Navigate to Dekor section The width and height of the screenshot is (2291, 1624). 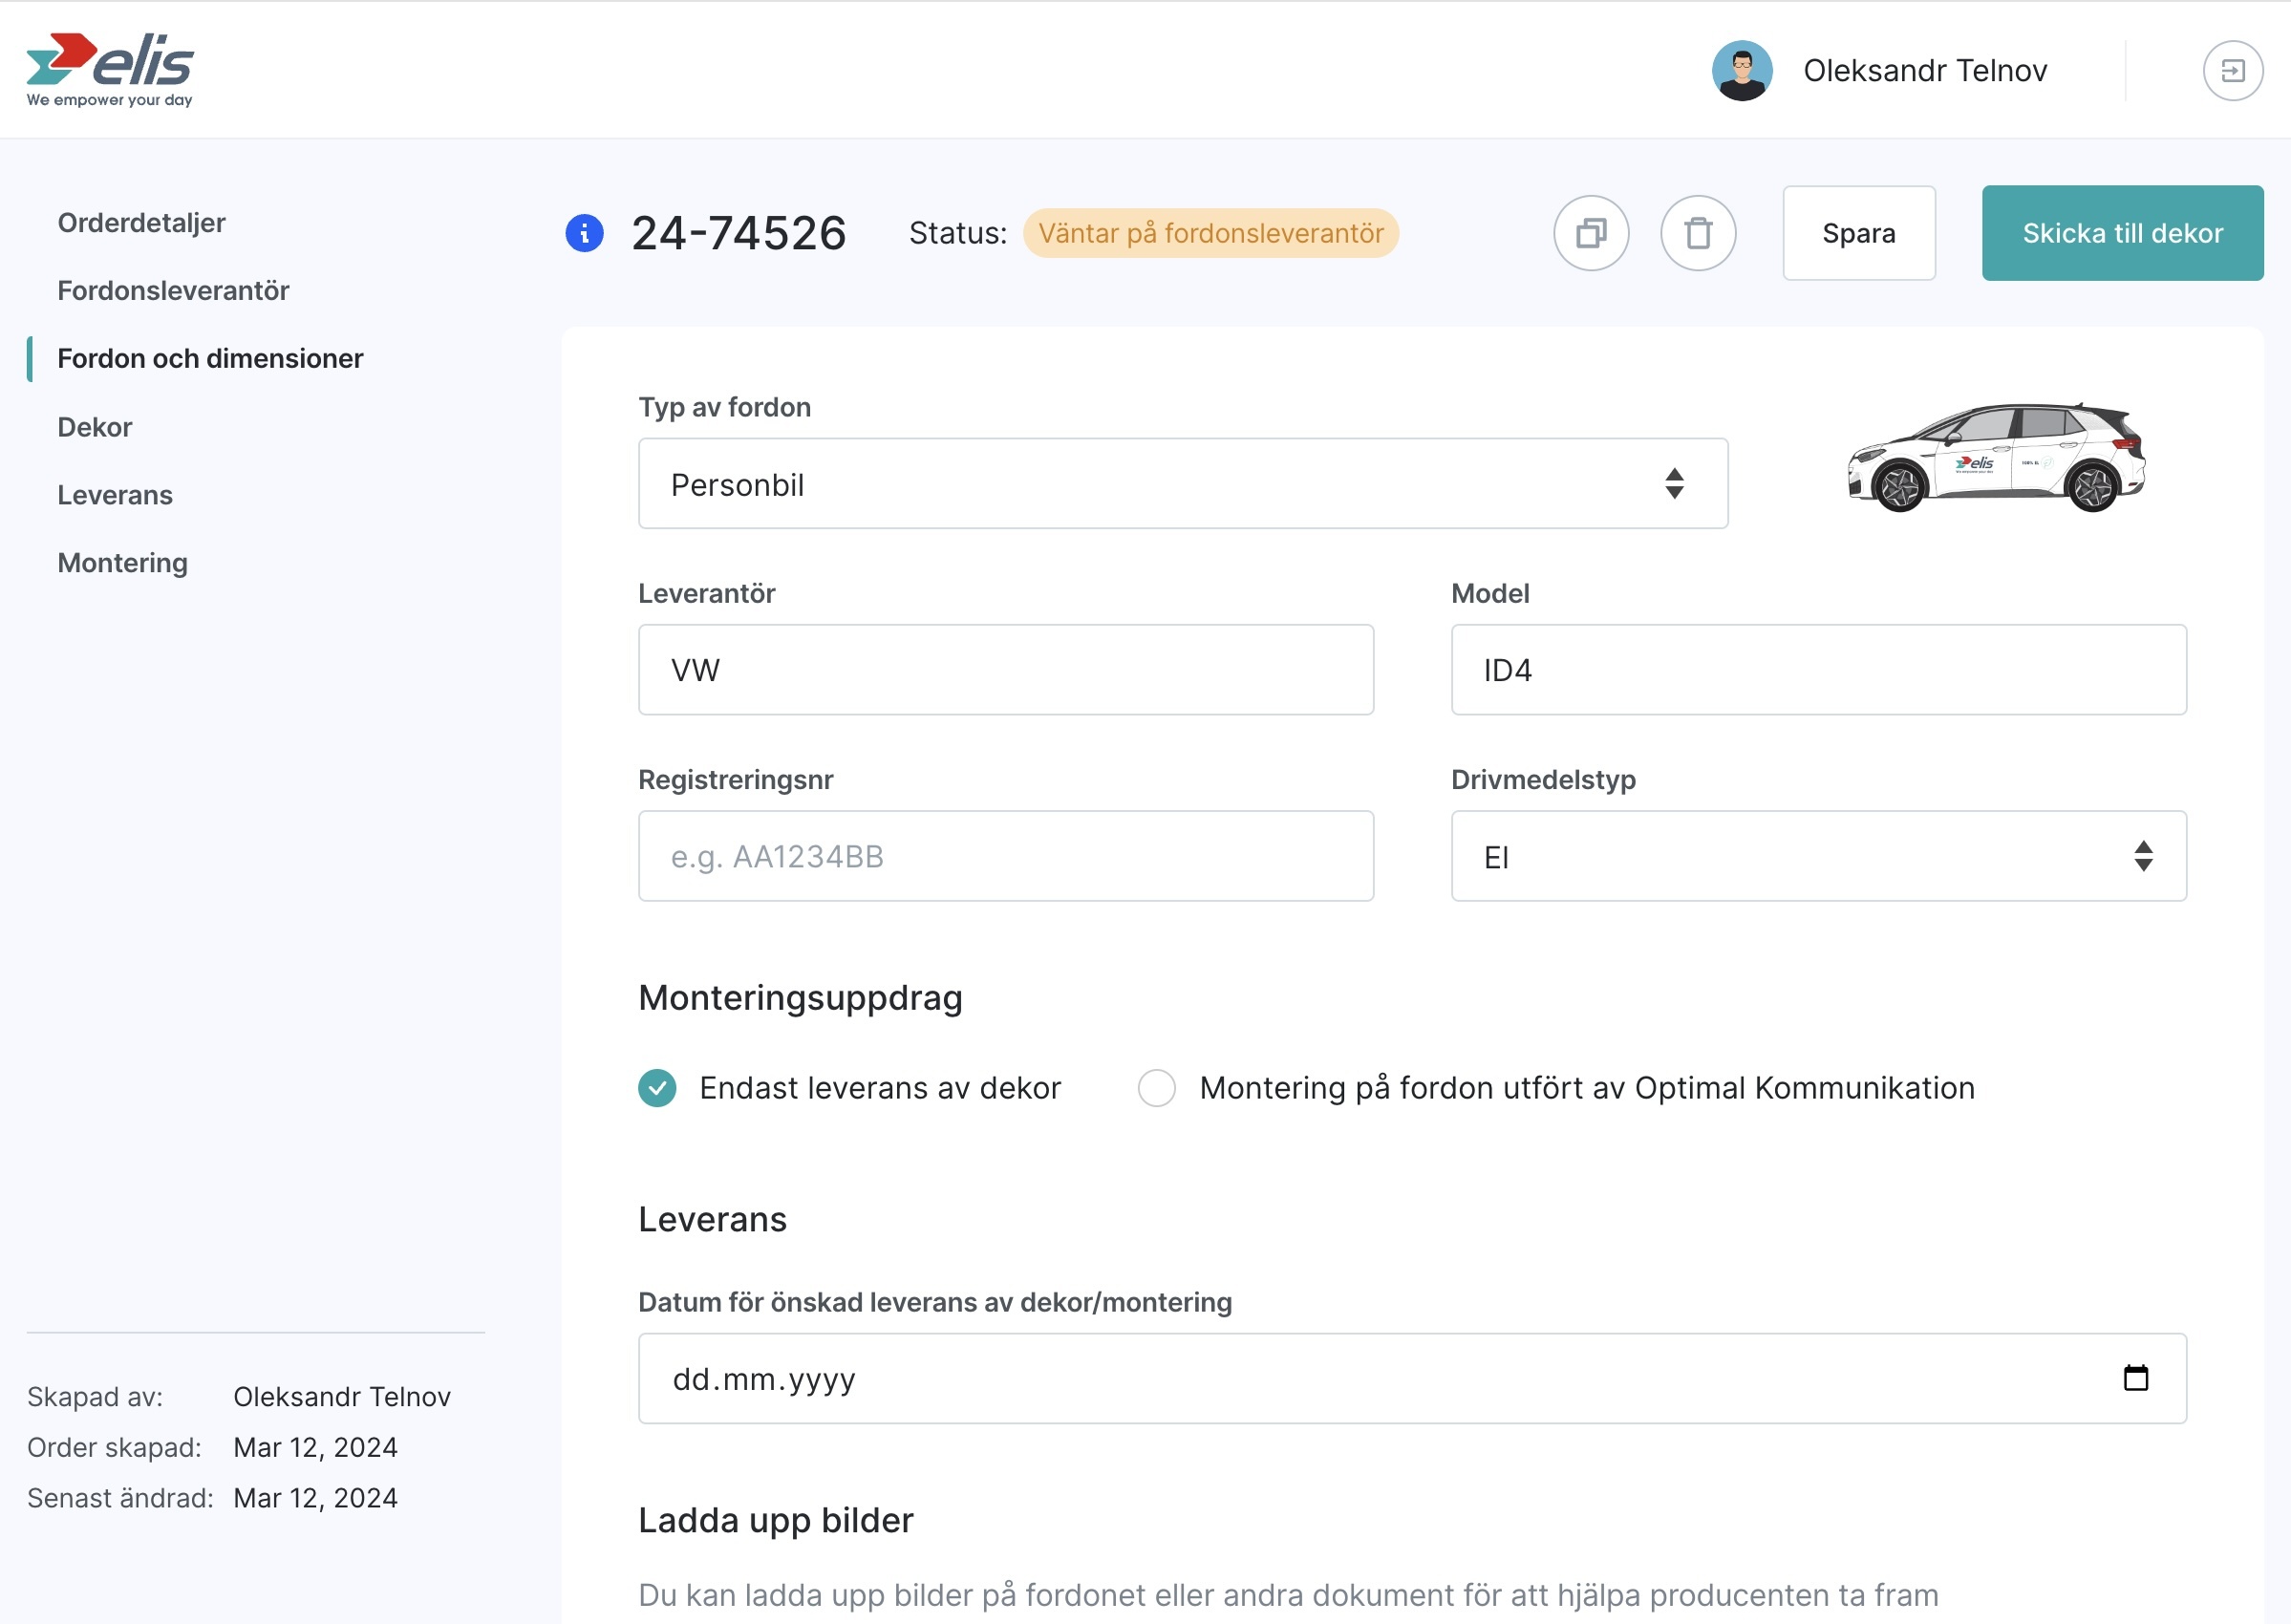(x=94, y=427)
